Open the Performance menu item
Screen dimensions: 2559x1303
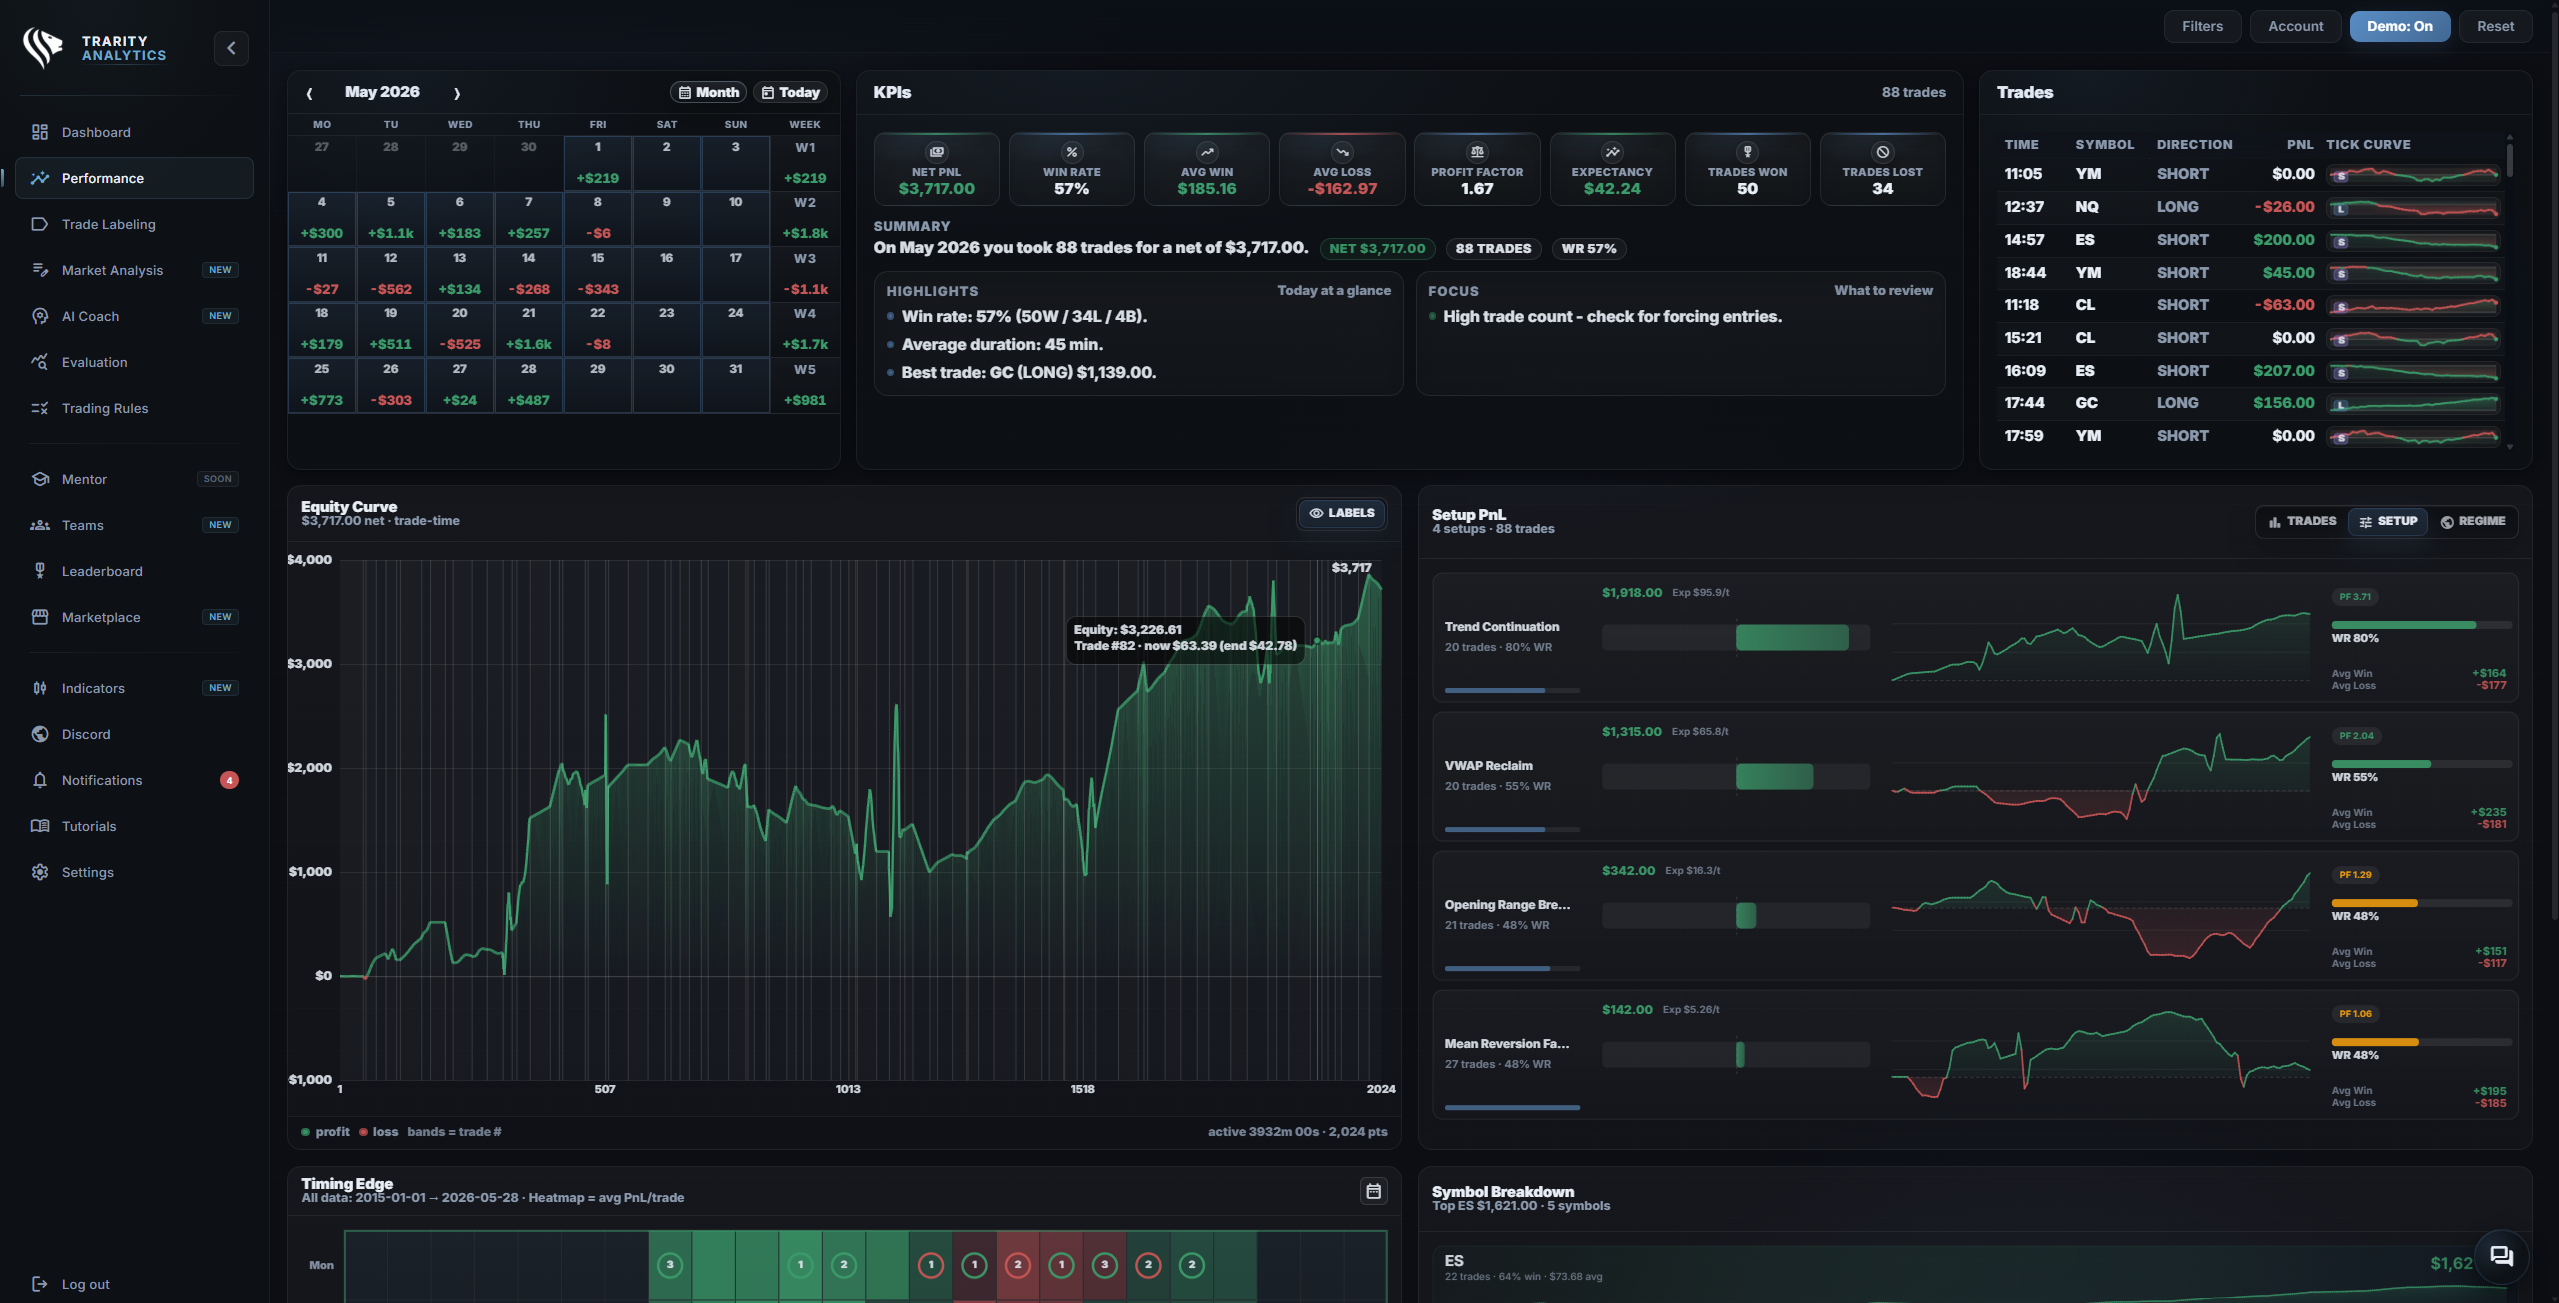click(134, 178)
